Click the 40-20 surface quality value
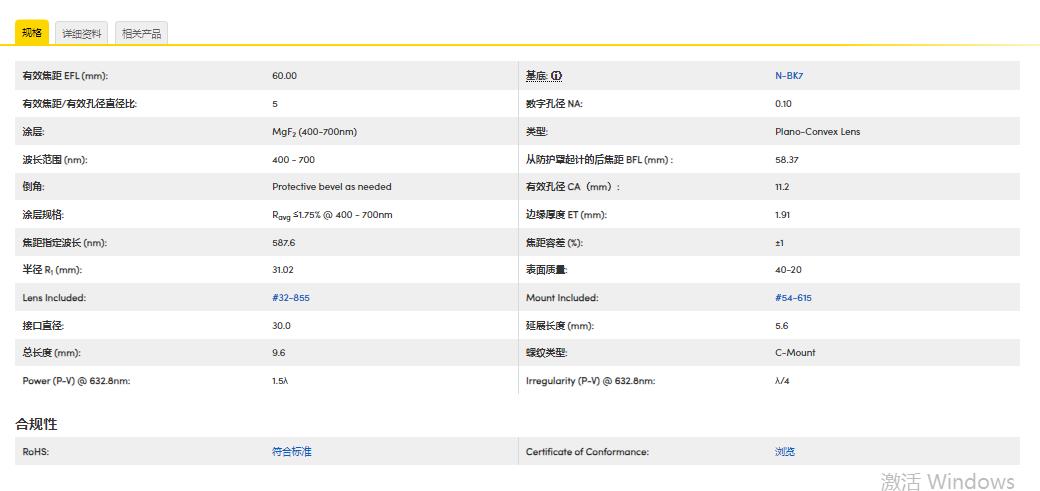The width and height of the screenshot is (1040, 491). 788,270
